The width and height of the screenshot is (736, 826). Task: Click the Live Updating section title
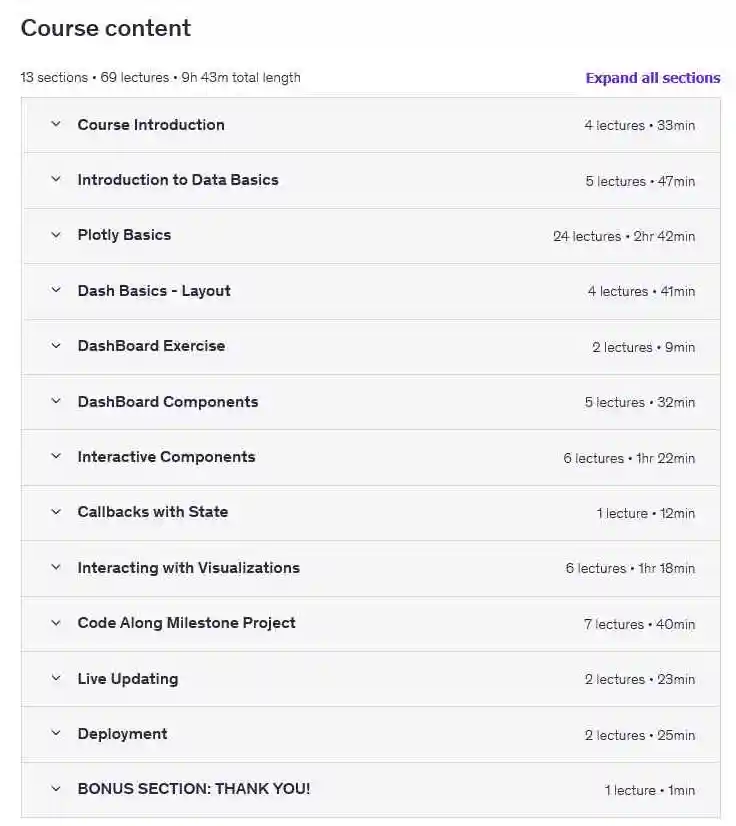click(128, 679)
